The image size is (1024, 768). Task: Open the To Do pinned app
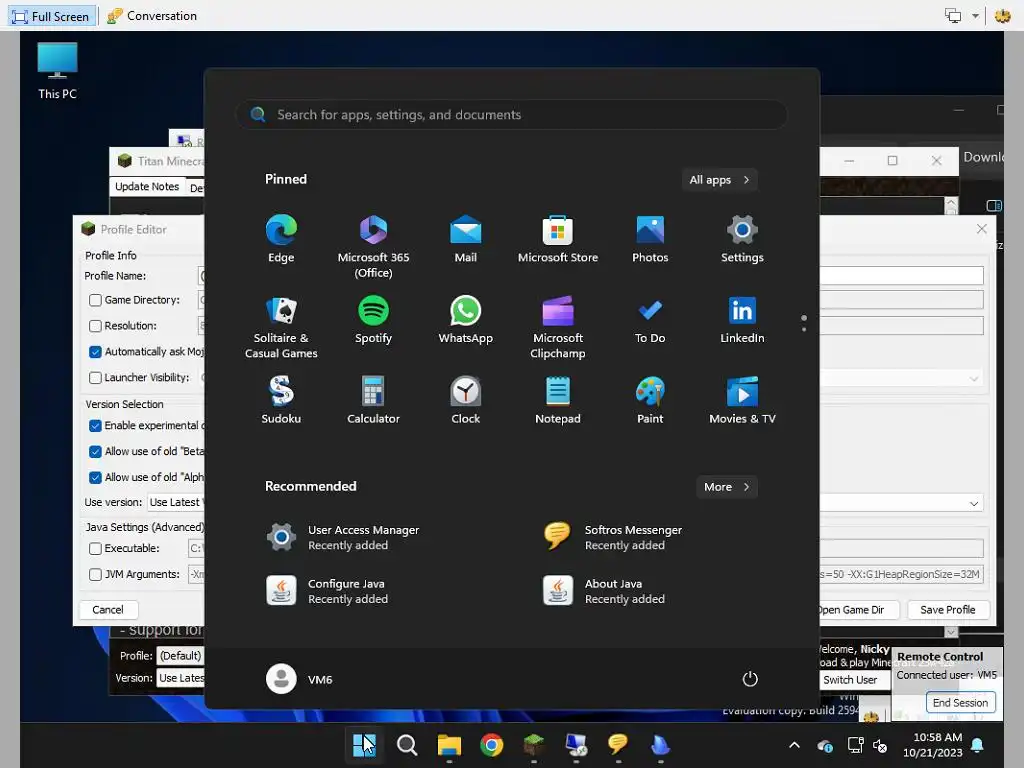[x=650, y=319]
